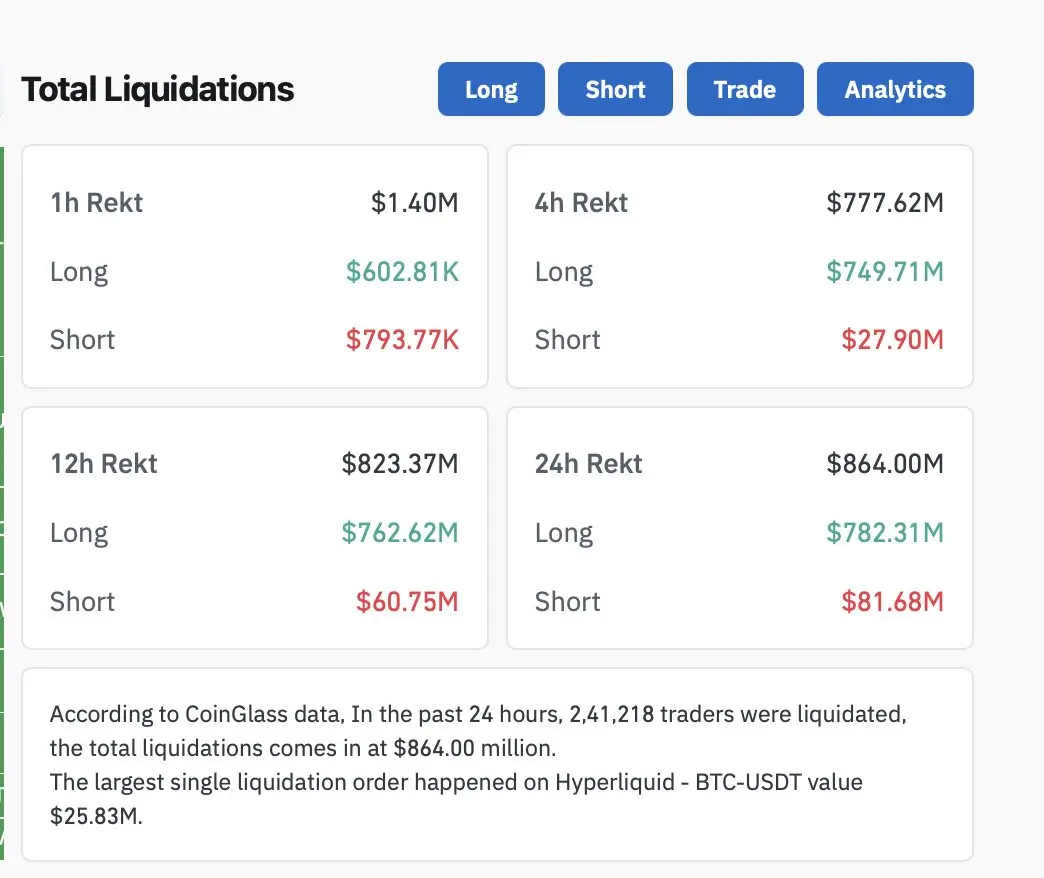Select the 4h Rekt total $777.62M

point(885,203)
